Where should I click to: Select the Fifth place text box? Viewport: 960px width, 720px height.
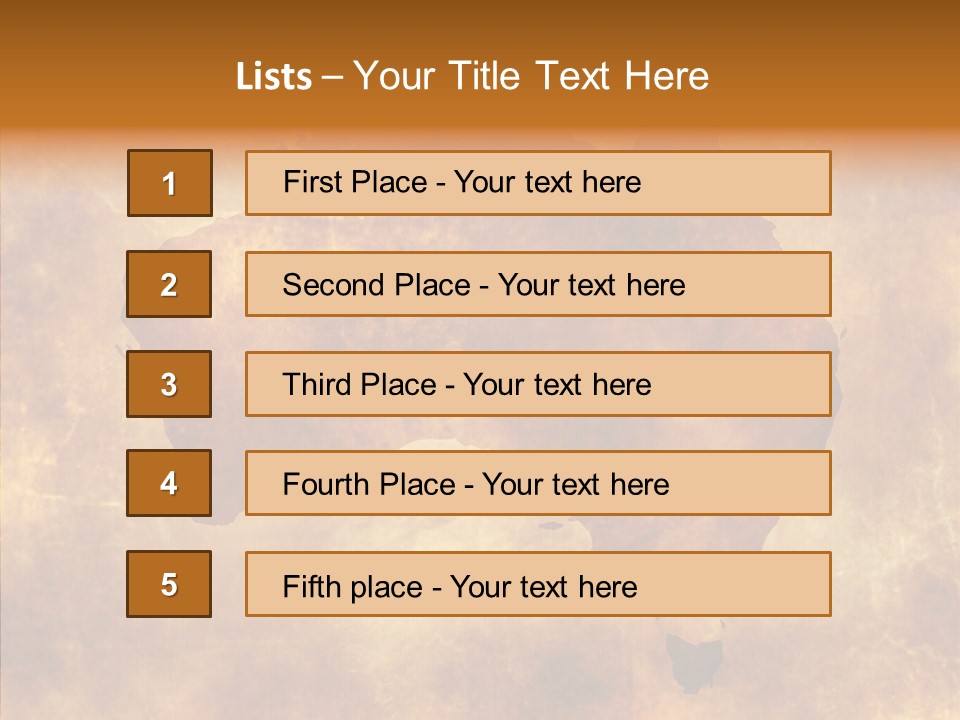(x=538, y=584)
